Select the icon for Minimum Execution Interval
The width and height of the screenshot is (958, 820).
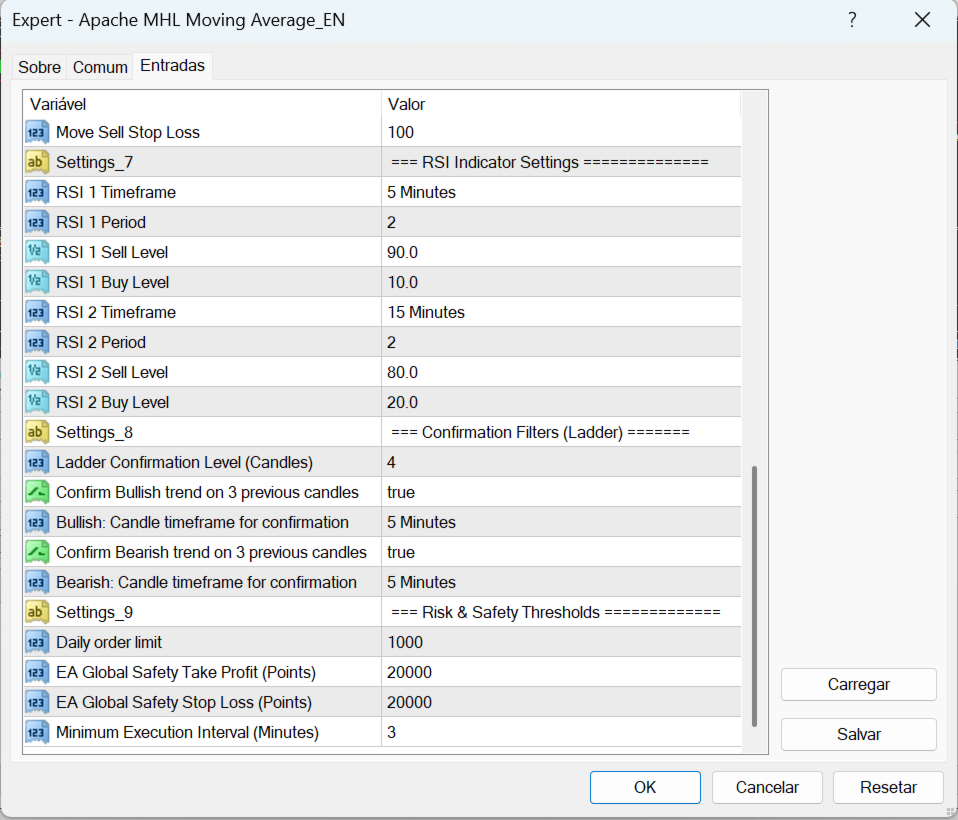coord(37,732)
